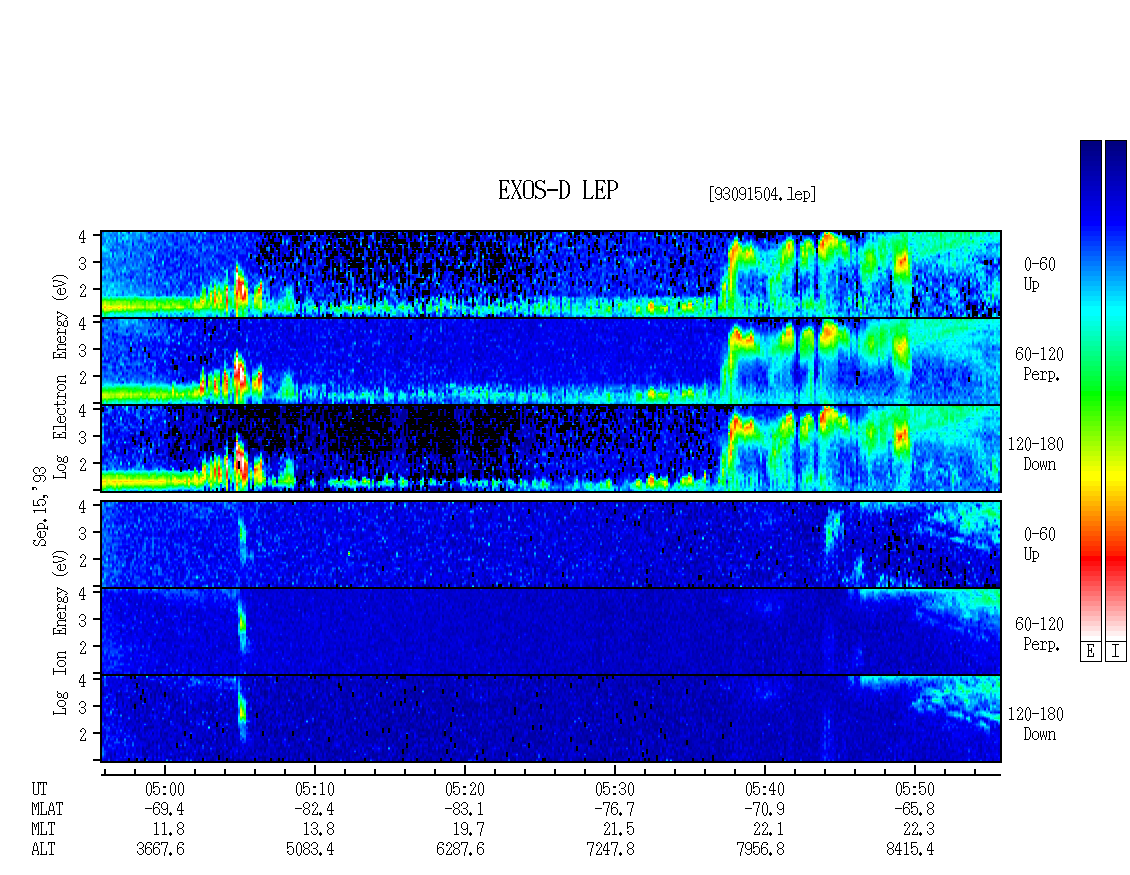This screenshot has width=1130, height=875.
Task: Click the [93091504.lep] file name label
Action: pyautogui.click(x=762, y=194)
